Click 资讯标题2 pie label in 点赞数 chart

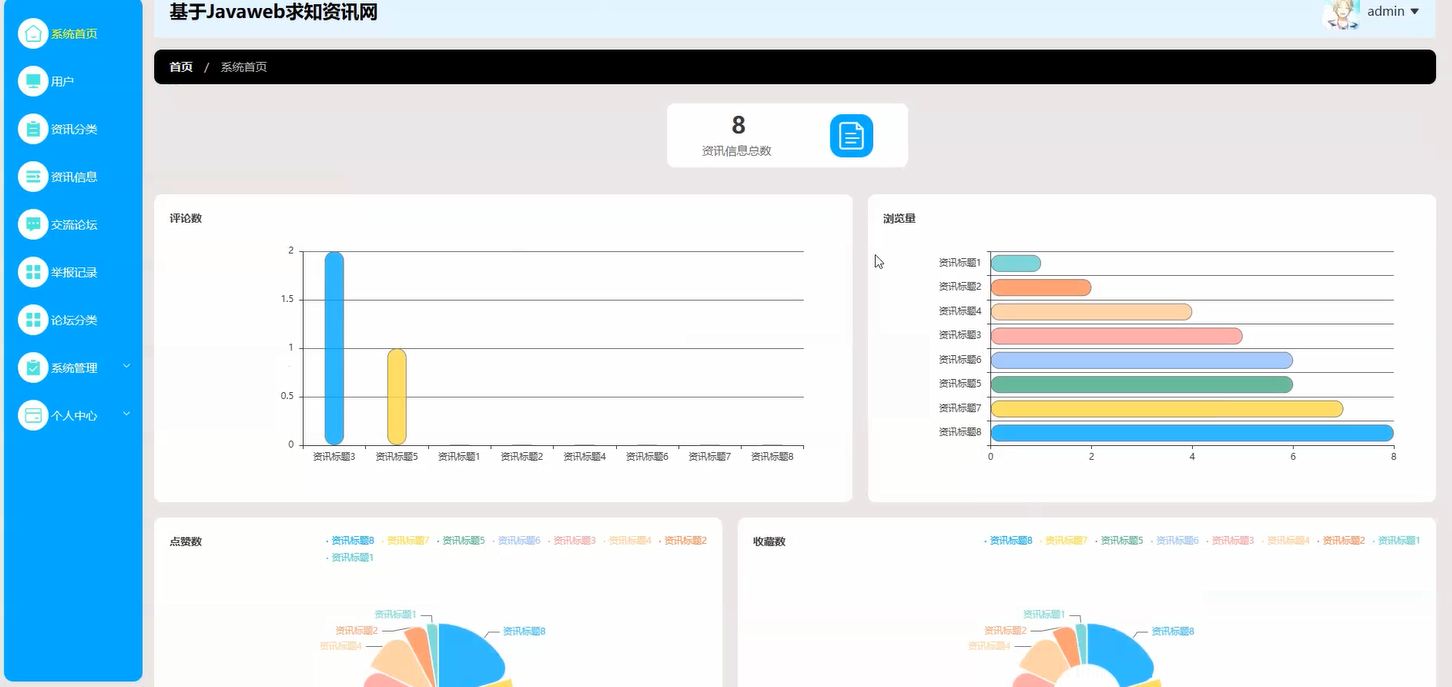pyautogui.click(x=357, y=631)
